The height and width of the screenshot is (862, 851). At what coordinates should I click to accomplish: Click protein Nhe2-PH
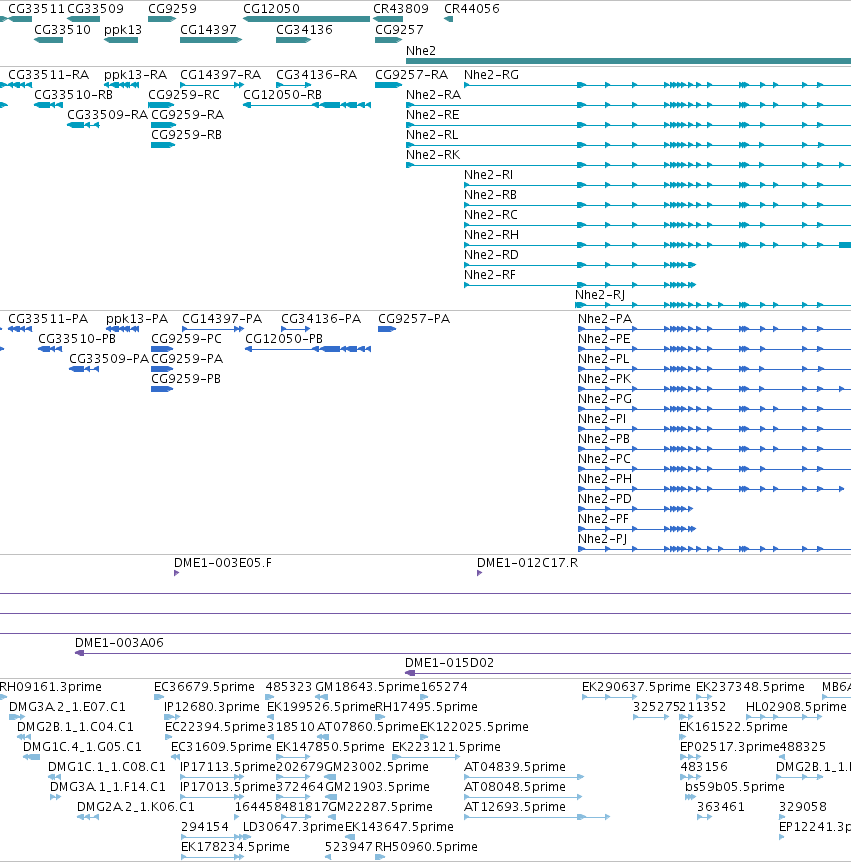[605, 479]
